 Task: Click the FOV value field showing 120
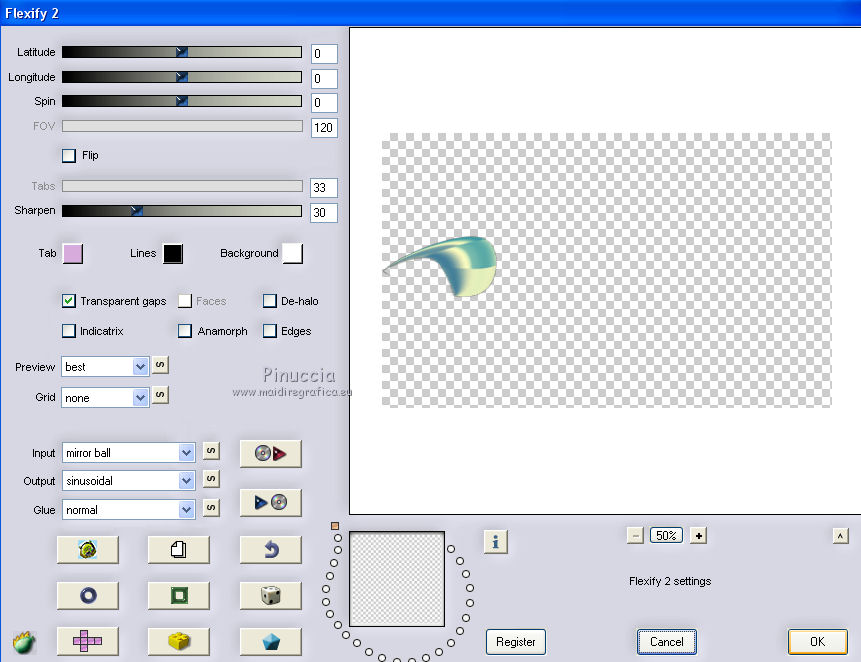324,127
